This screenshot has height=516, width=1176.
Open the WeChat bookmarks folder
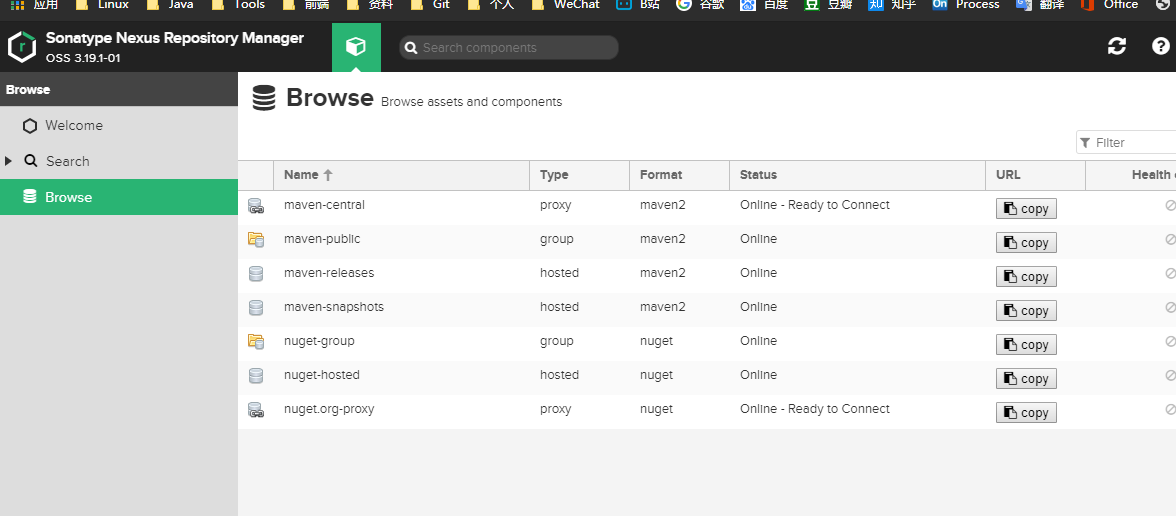point(565,5)
